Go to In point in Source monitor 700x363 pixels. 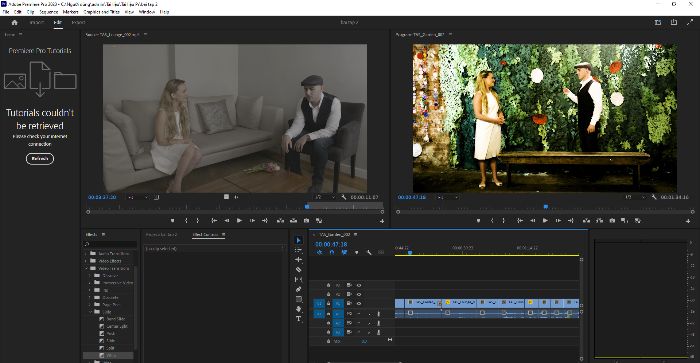tap(214, 221)
